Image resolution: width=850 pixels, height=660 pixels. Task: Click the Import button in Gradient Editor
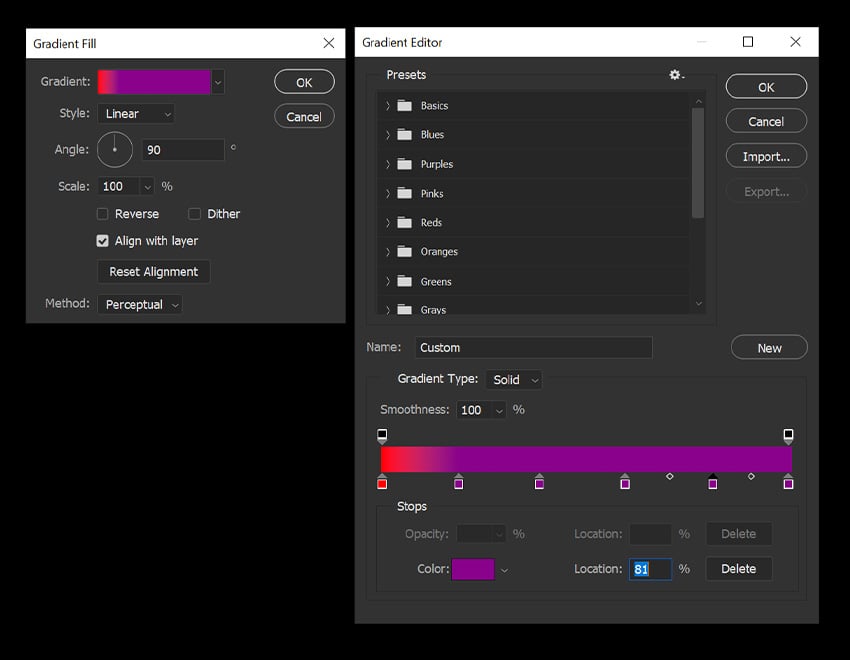click(765, 156)
